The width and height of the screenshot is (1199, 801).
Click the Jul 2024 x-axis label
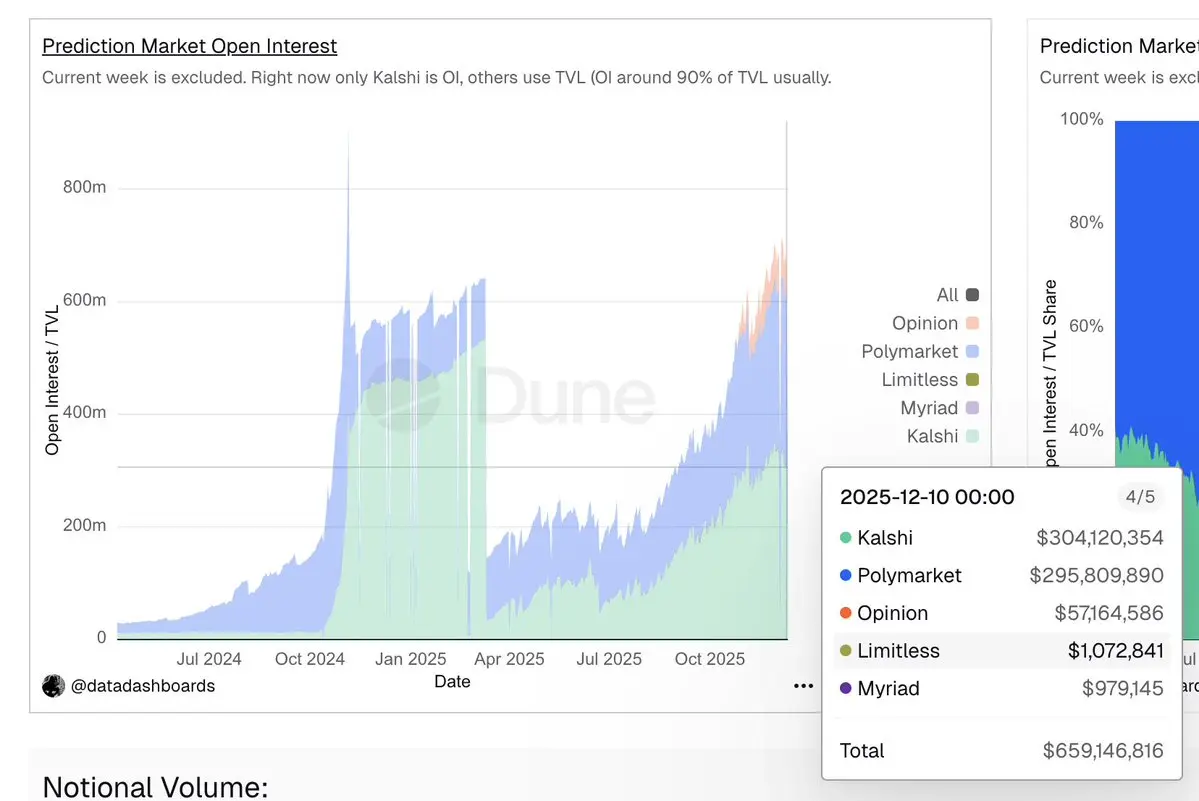point(209,659)
